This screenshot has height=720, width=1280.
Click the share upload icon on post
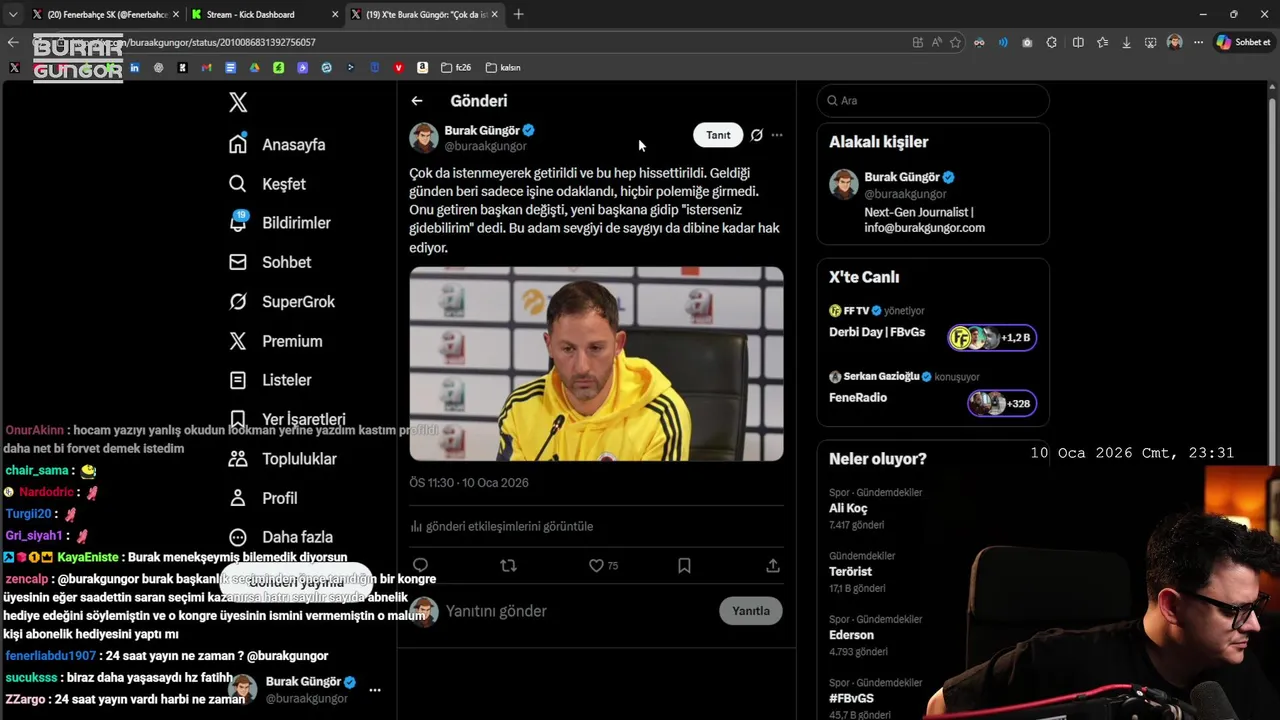click(x=773, y=566)
